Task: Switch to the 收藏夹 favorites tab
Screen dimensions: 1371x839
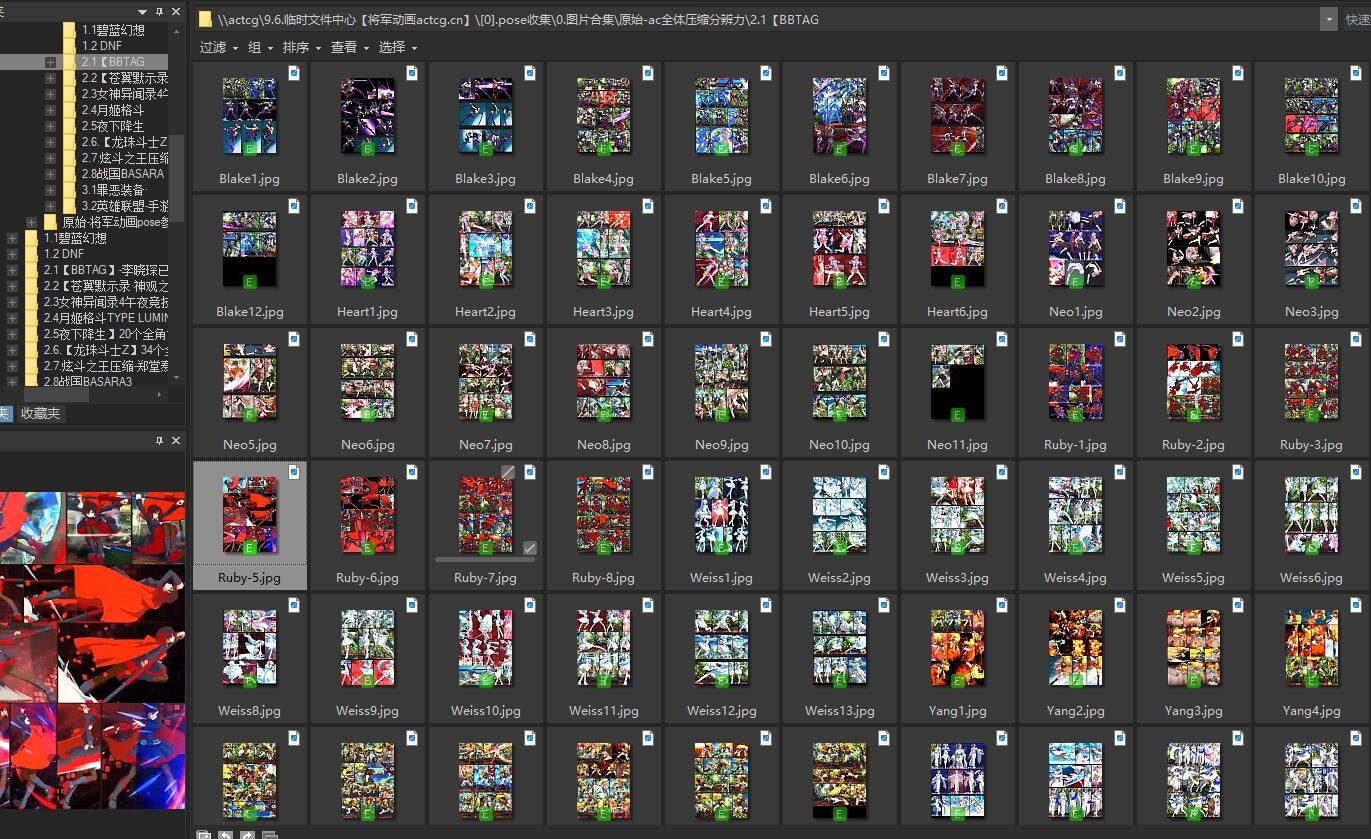Action: 41,413
